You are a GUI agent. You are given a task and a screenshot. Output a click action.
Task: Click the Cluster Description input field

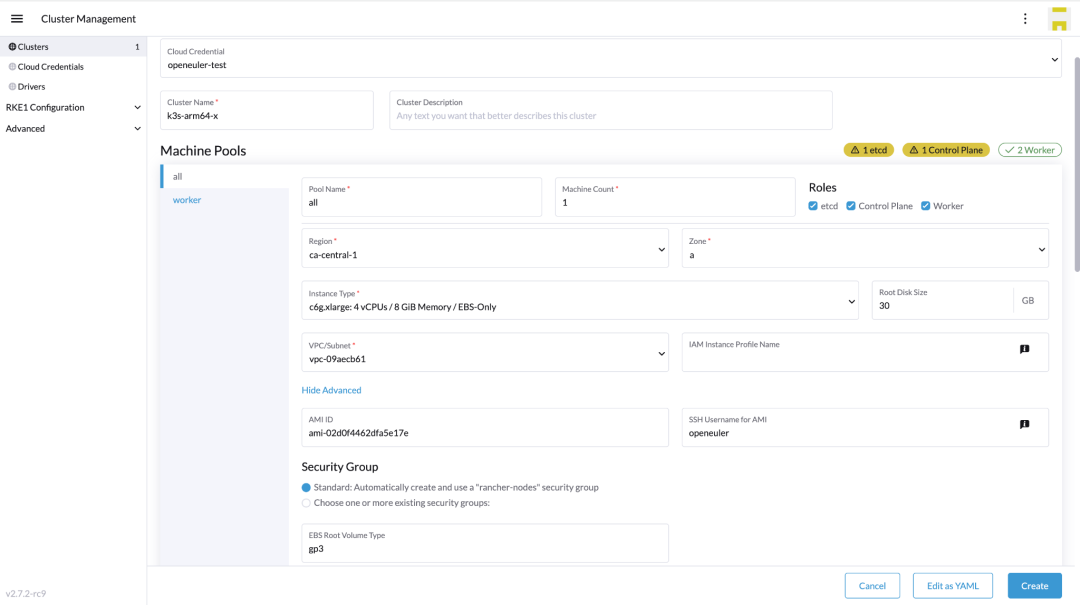610,115
